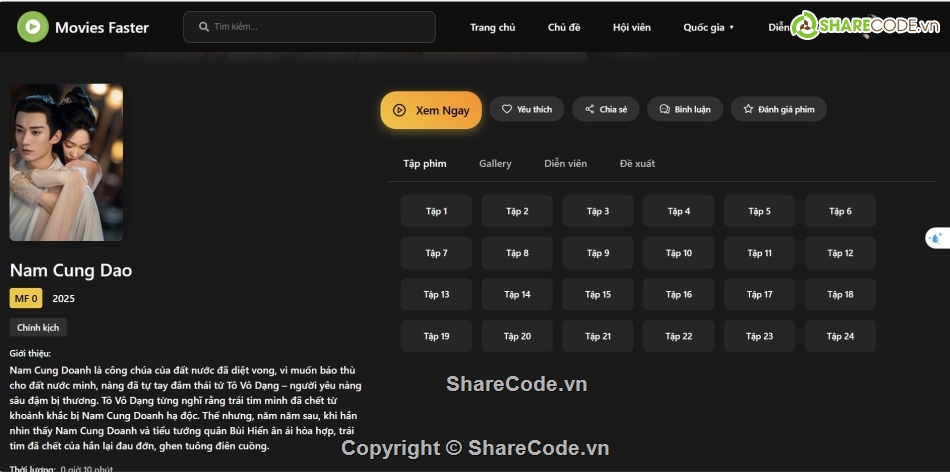Screen dimensions: 950x472
Task: Click the Nam Cung Dao poster thumbnail
Action: [67, 162]
